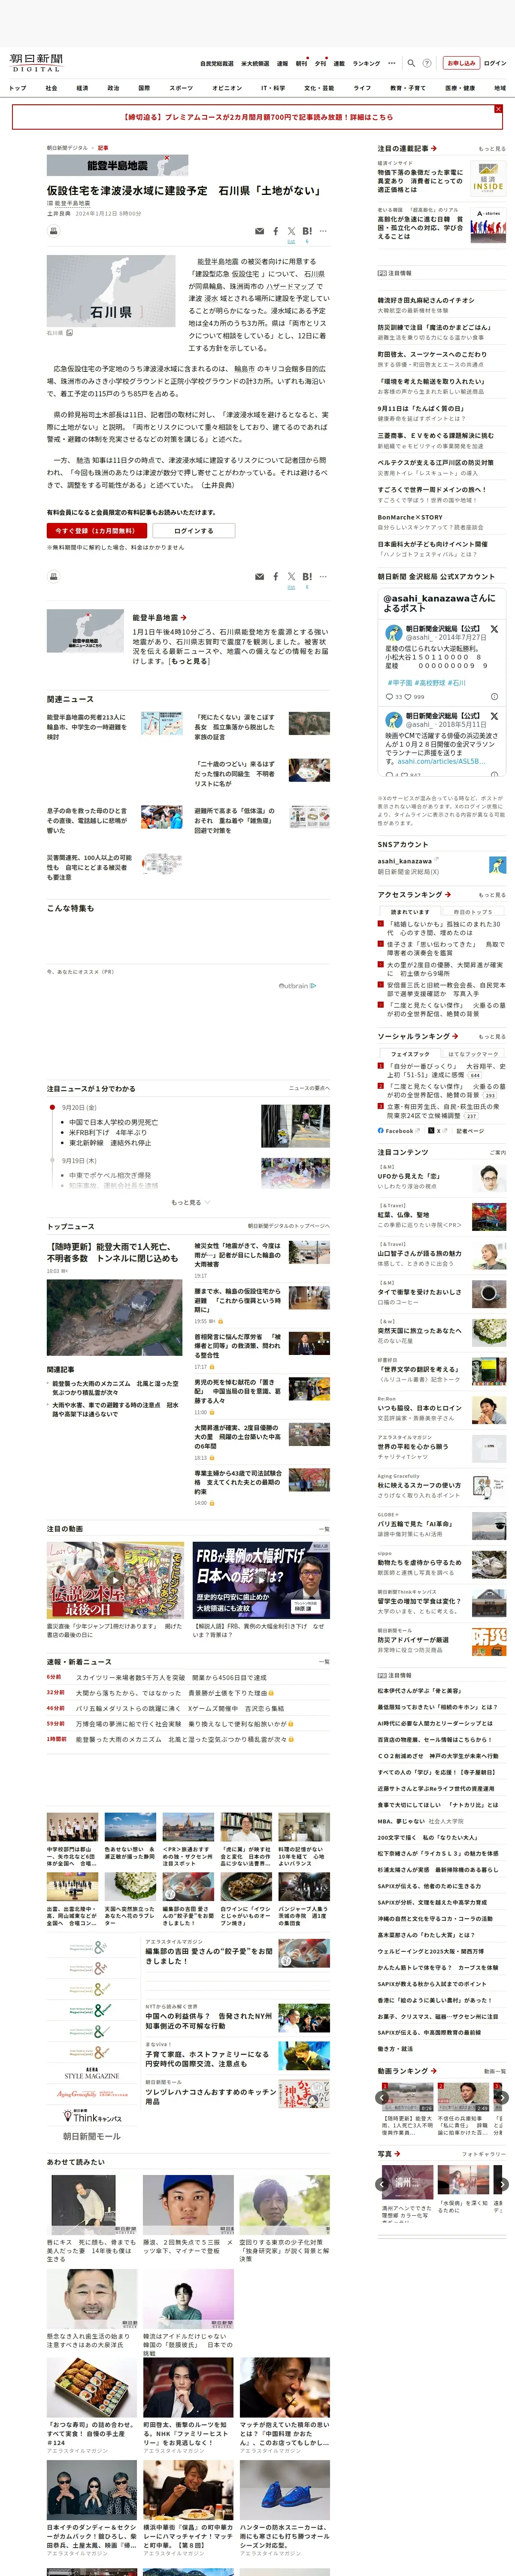Screen dimensions: 515x2576
Task: Switch to the 読まれています ranking tab
Action: [410, 912]
